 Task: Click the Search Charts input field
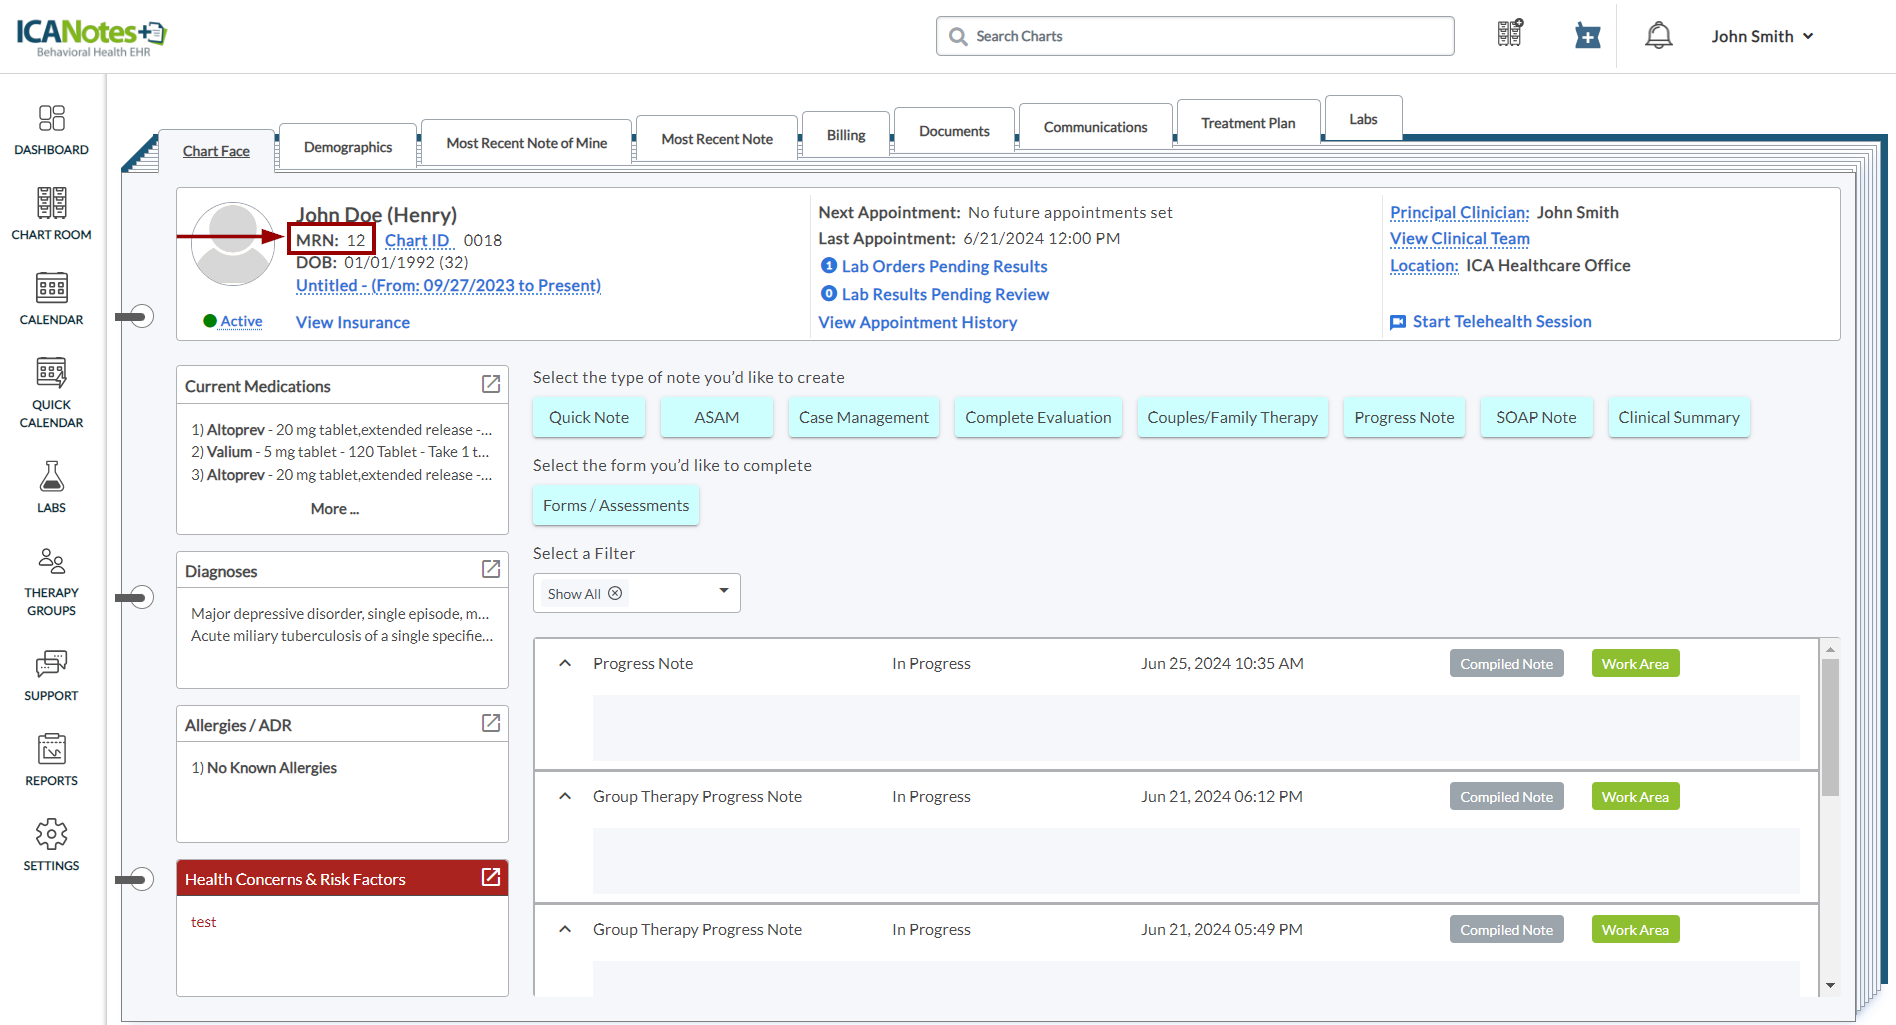(x=1195, y=36)
